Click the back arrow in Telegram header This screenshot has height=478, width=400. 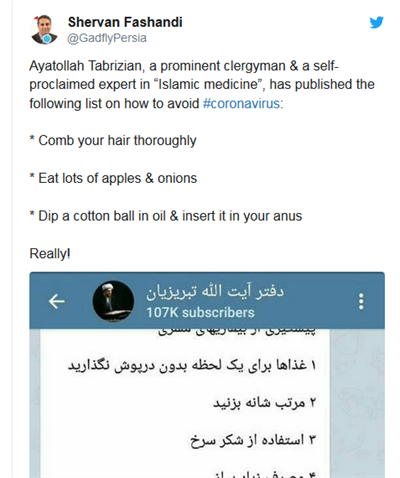click(x=57, y=301)
